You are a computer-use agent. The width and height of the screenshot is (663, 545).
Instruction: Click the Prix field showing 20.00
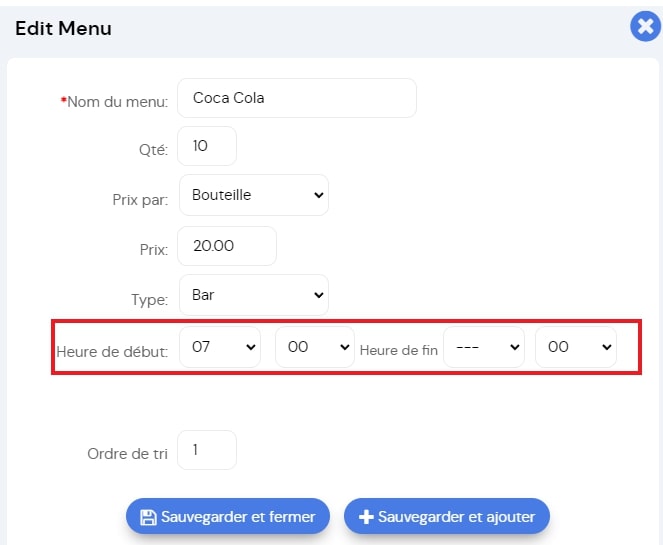pyautogui.click(x=227, y=246)
